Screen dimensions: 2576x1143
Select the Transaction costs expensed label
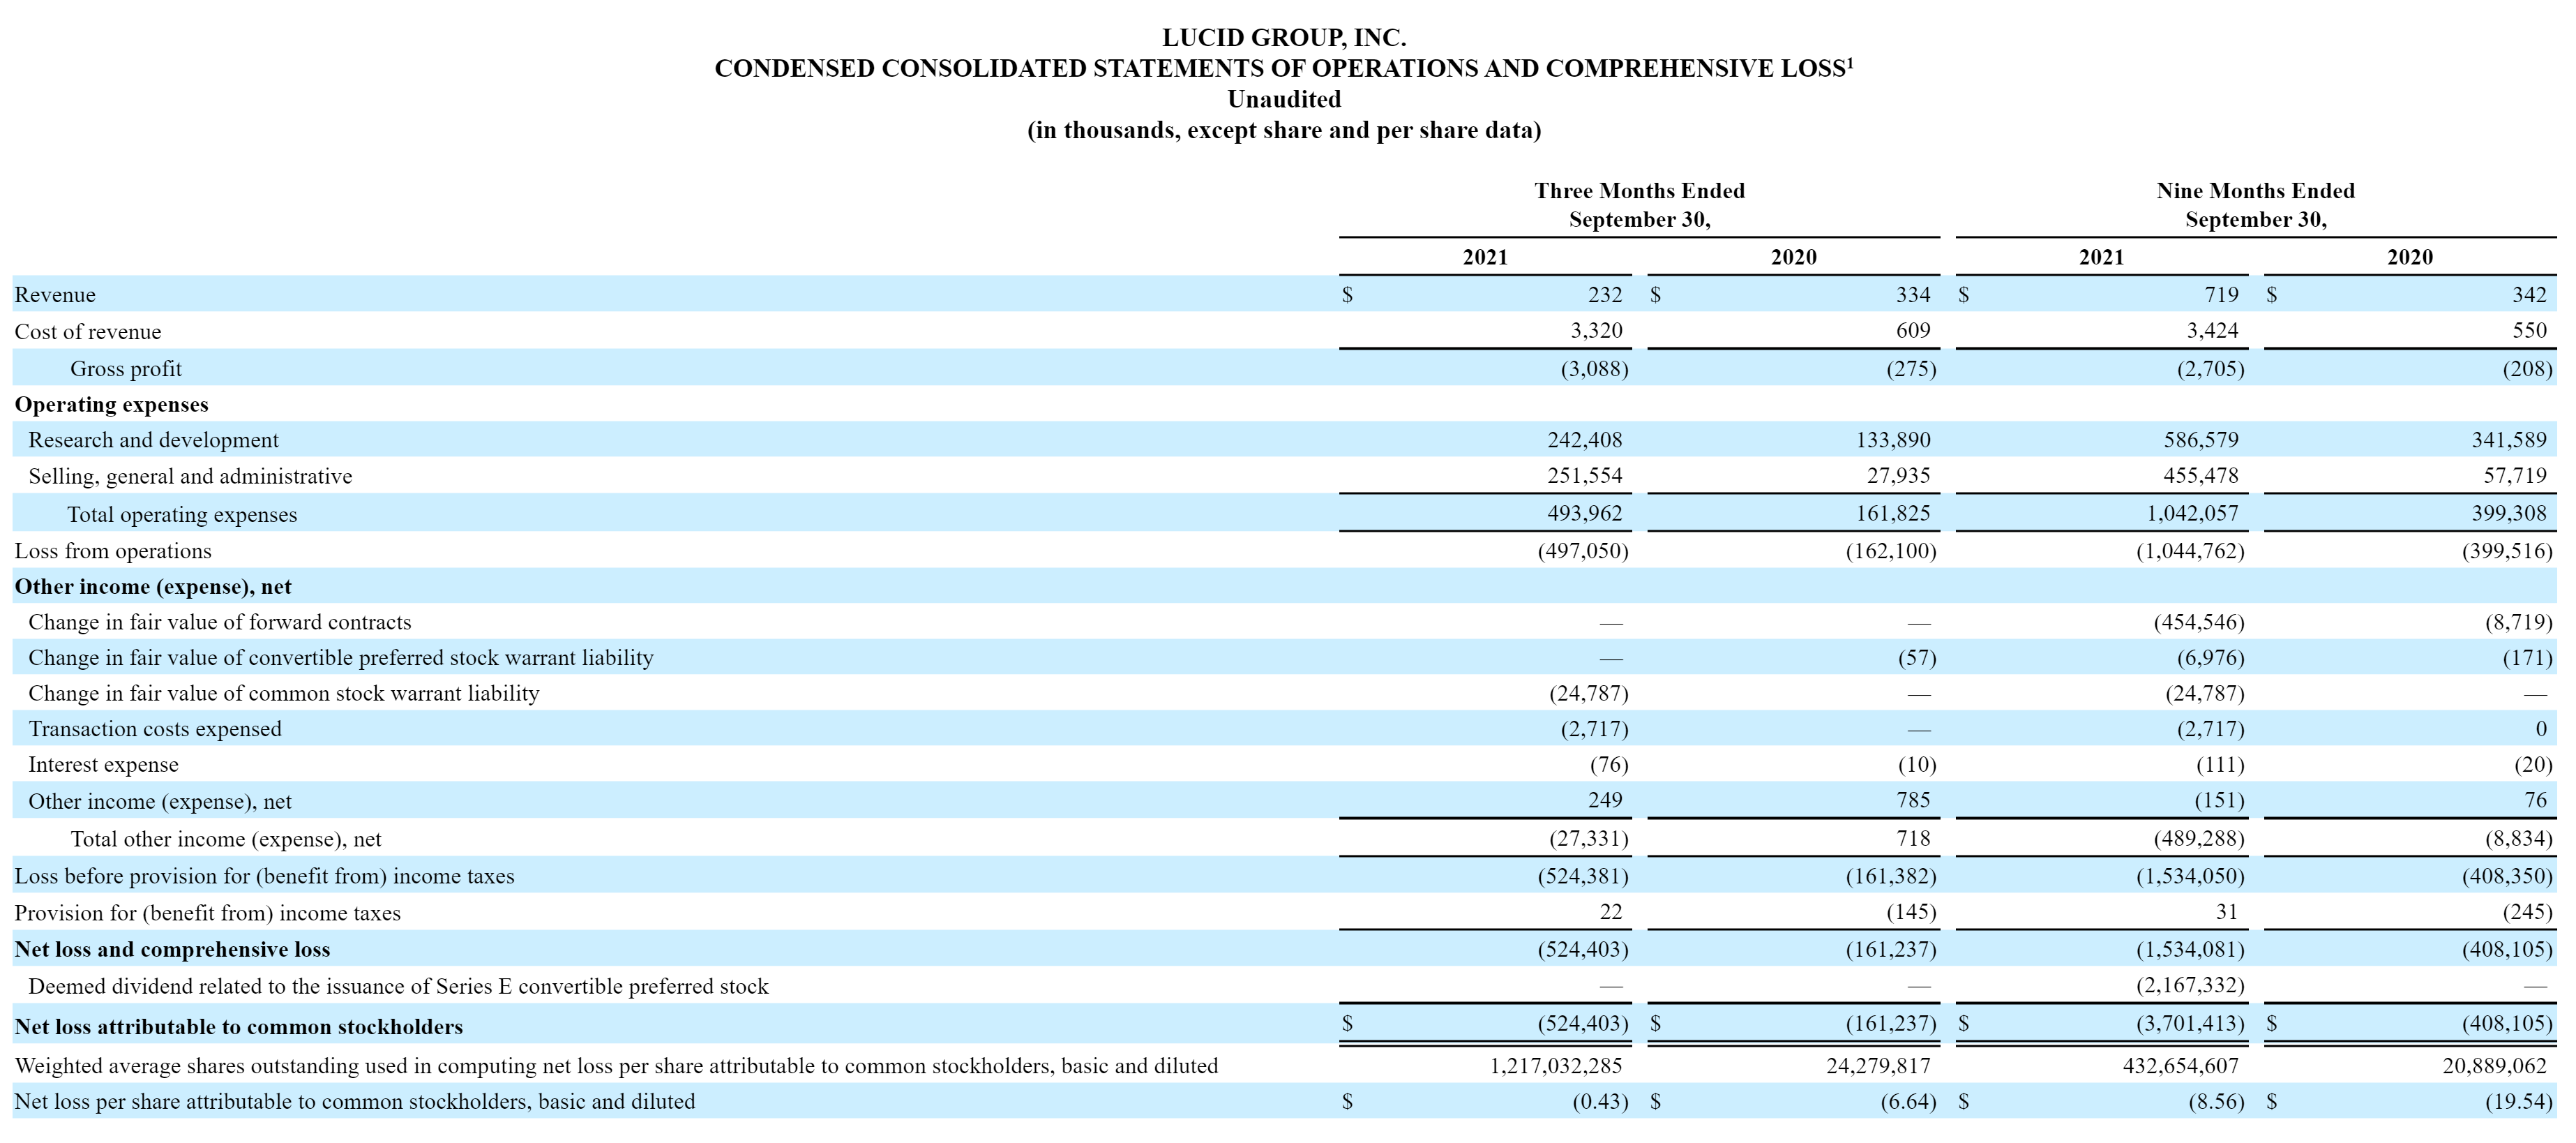click(155, 729)
